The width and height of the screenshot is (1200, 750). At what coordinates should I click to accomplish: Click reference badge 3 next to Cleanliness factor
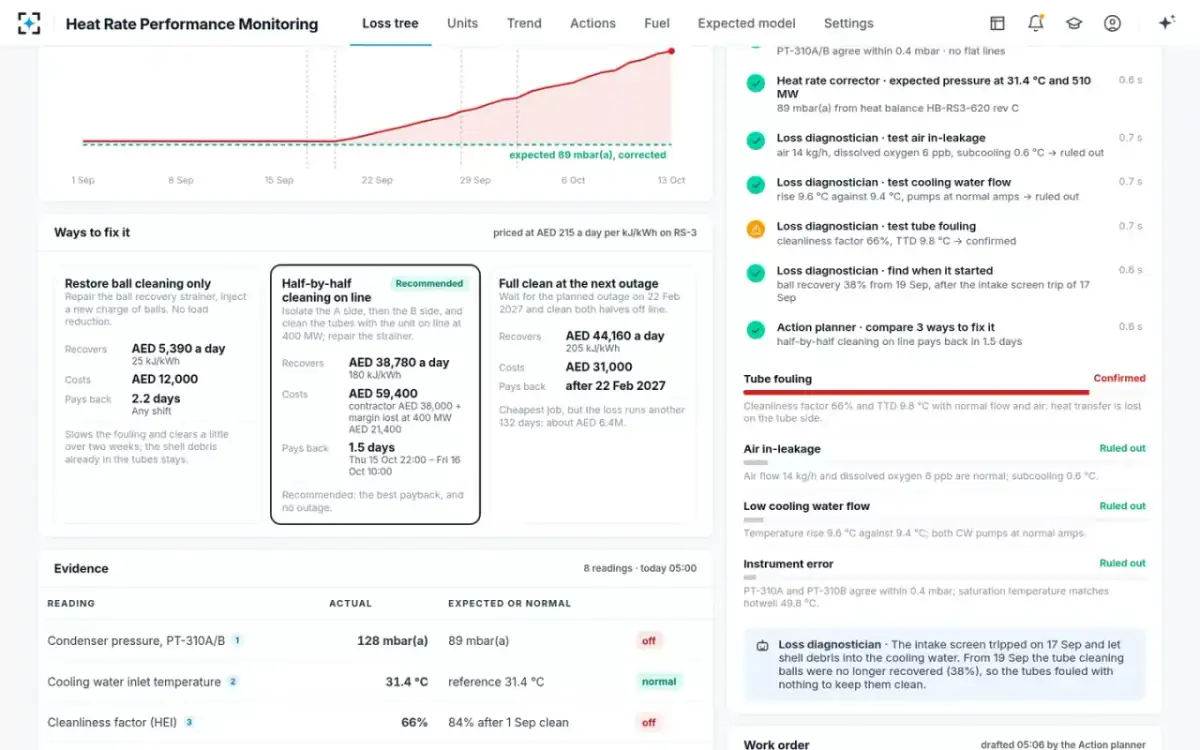point(189,722)
